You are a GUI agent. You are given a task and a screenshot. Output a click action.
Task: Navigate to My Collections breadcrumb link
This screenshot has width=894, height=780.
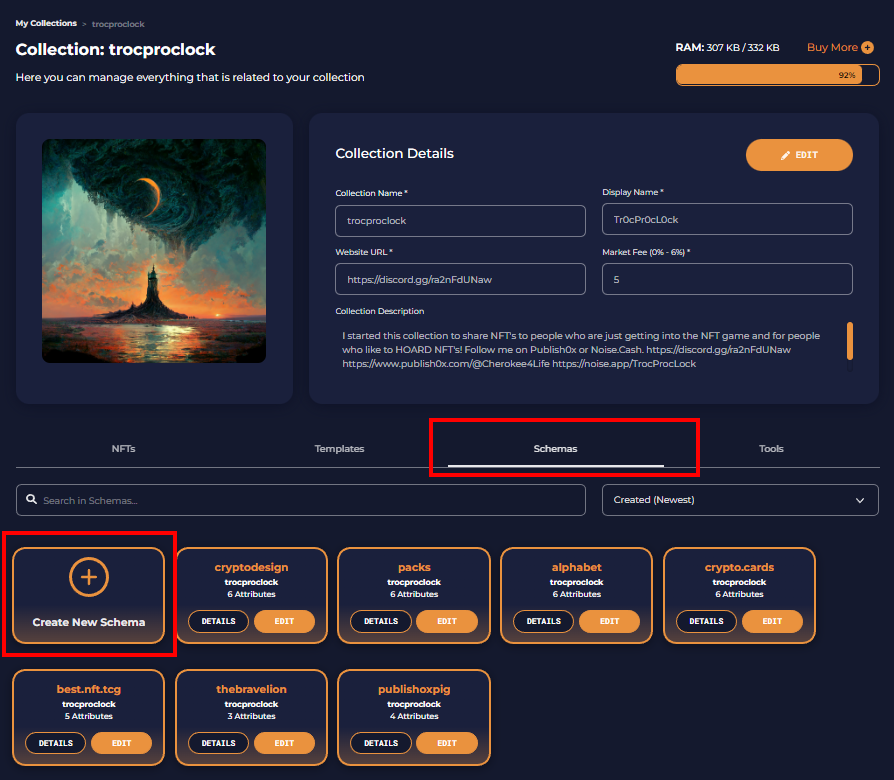(46, 23)
